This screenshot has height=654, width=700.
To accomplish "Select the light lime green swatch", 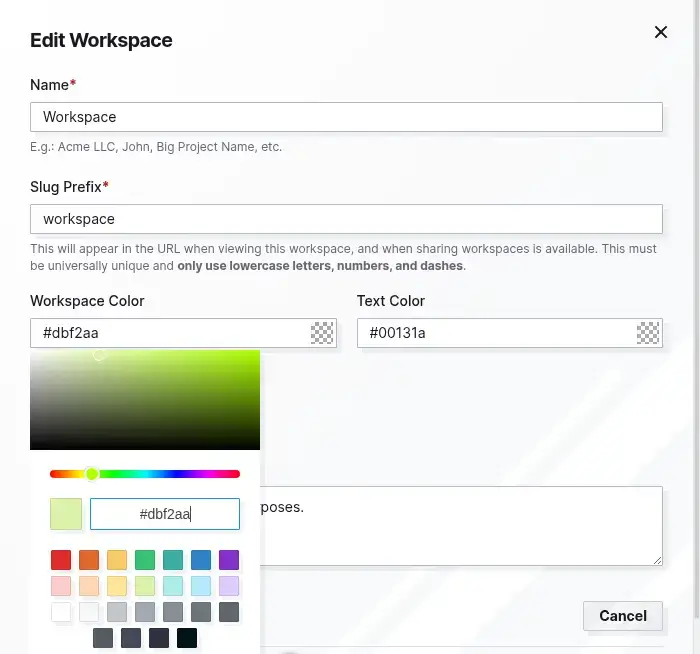I will tap(145, 586).
